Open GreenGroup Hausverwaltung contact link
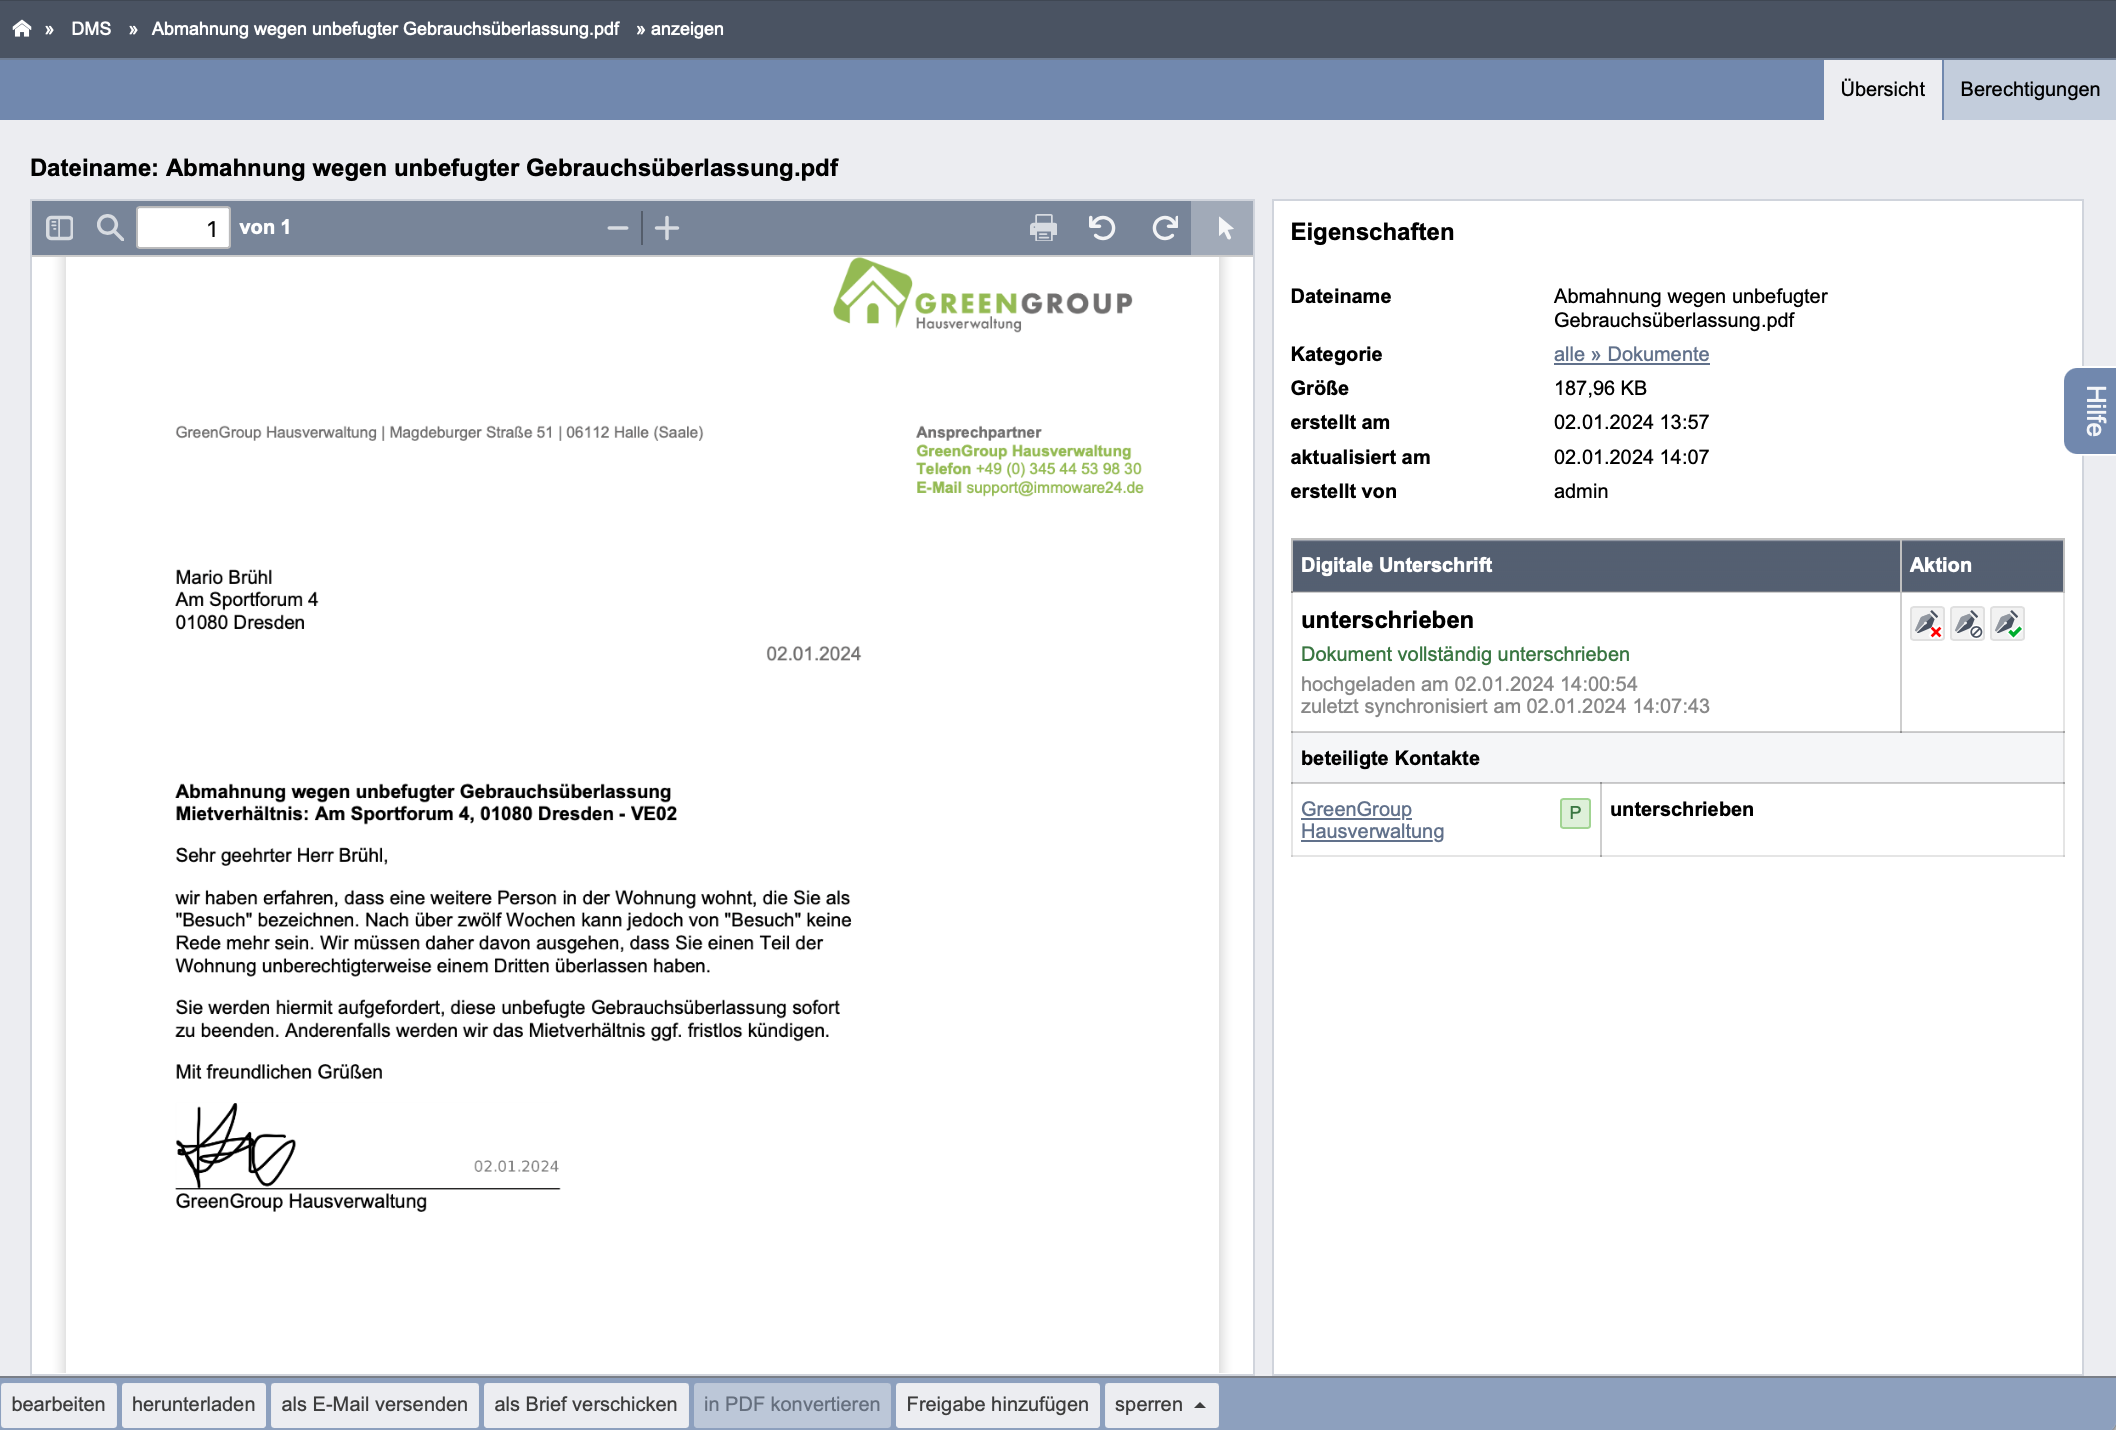Image resolution: width=2116 pixels, height=1430 pixels. tap(1372, 820)
